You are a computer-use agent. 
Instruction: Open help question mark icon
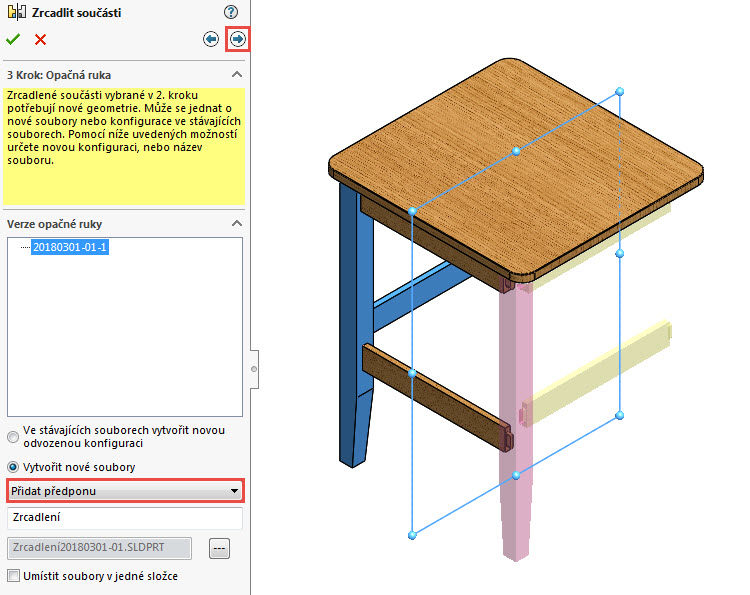[x=231, y=12]
